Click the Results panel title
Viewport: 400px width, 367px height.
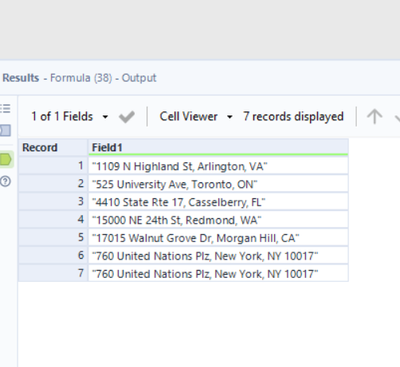(21, 78)
